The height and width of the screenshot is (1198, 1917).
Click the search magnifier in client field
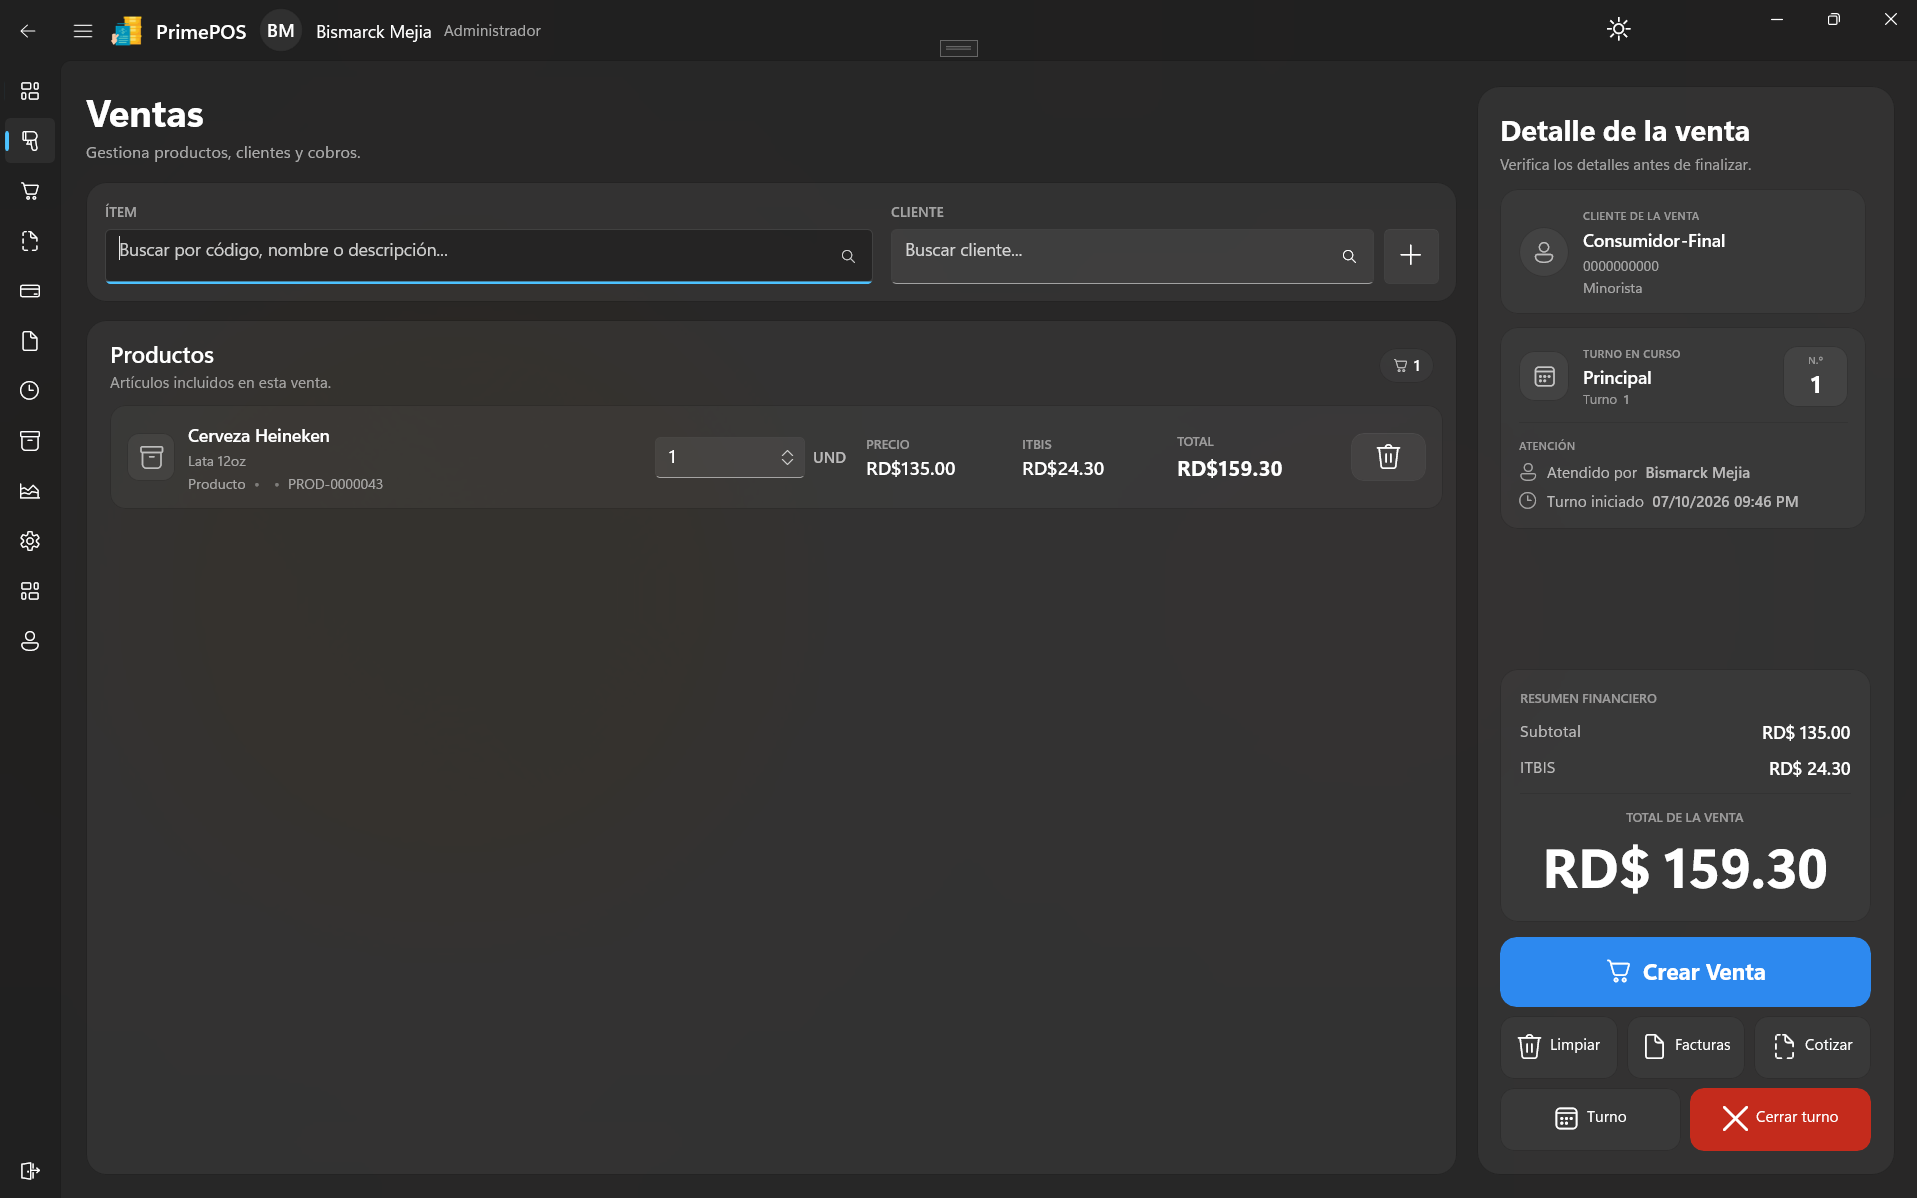click(x=1349, y=256)
